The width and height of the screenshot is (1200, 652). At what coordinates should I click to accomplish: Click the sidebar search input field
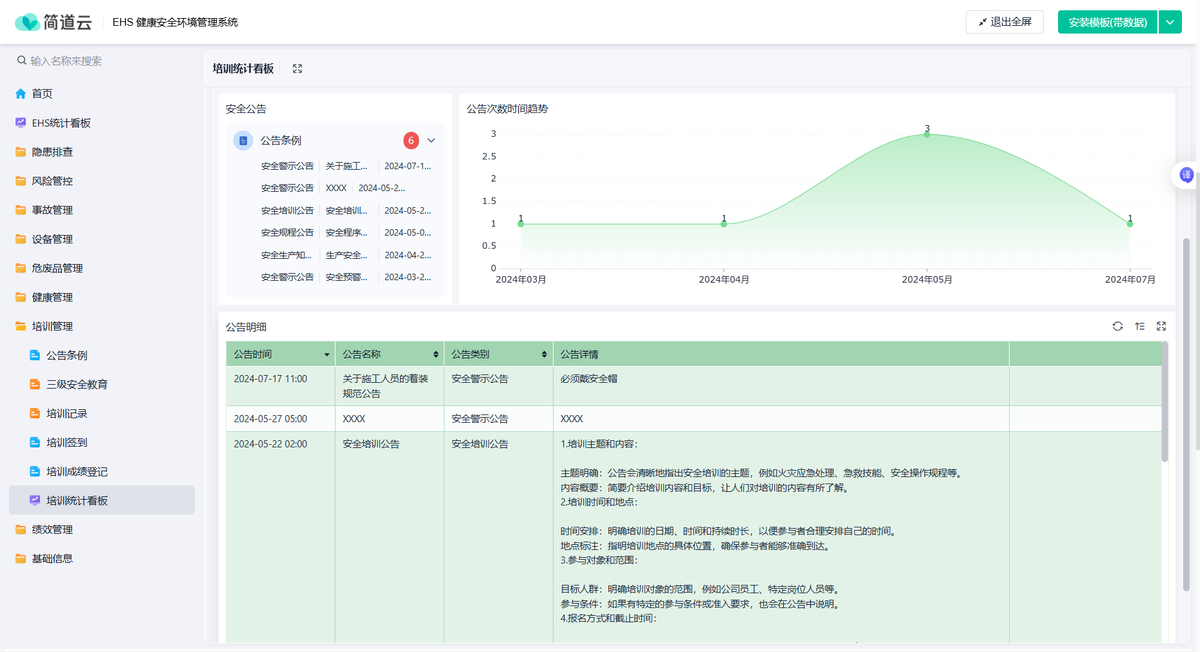pyautogui.click(x=105, y=61)
